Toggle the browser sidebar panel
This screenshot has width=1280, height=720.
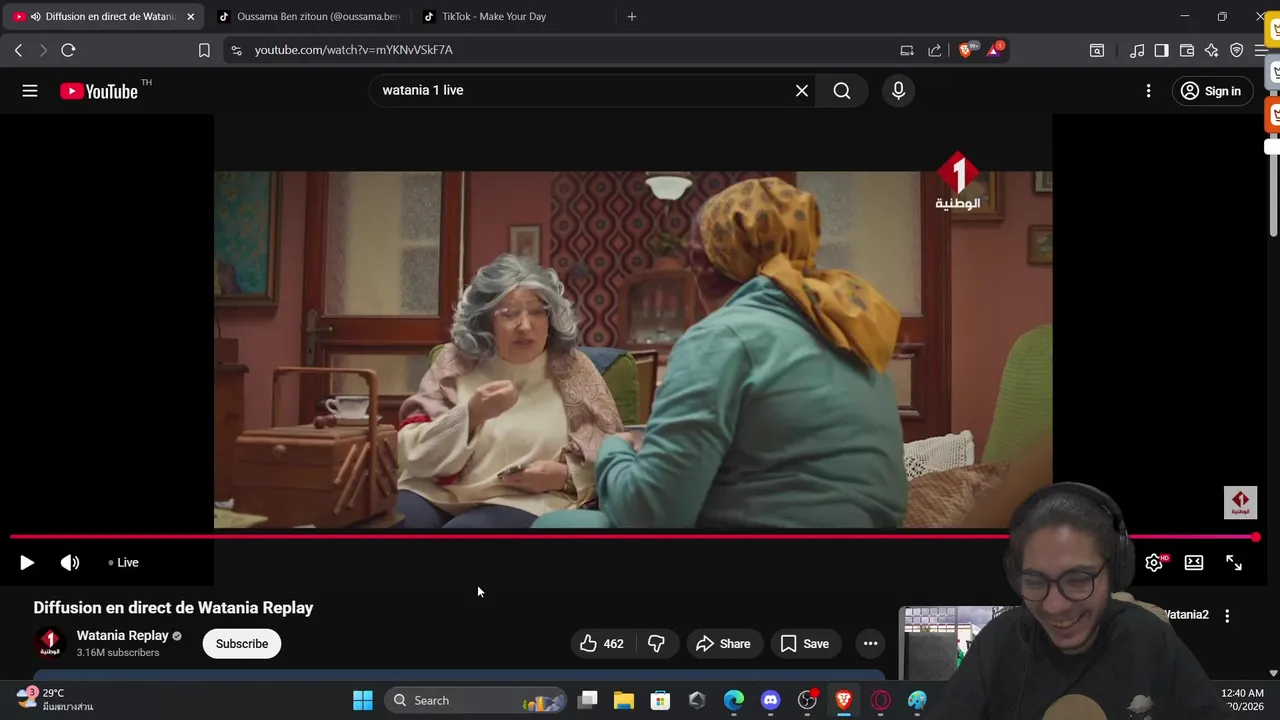point(1161,50)
